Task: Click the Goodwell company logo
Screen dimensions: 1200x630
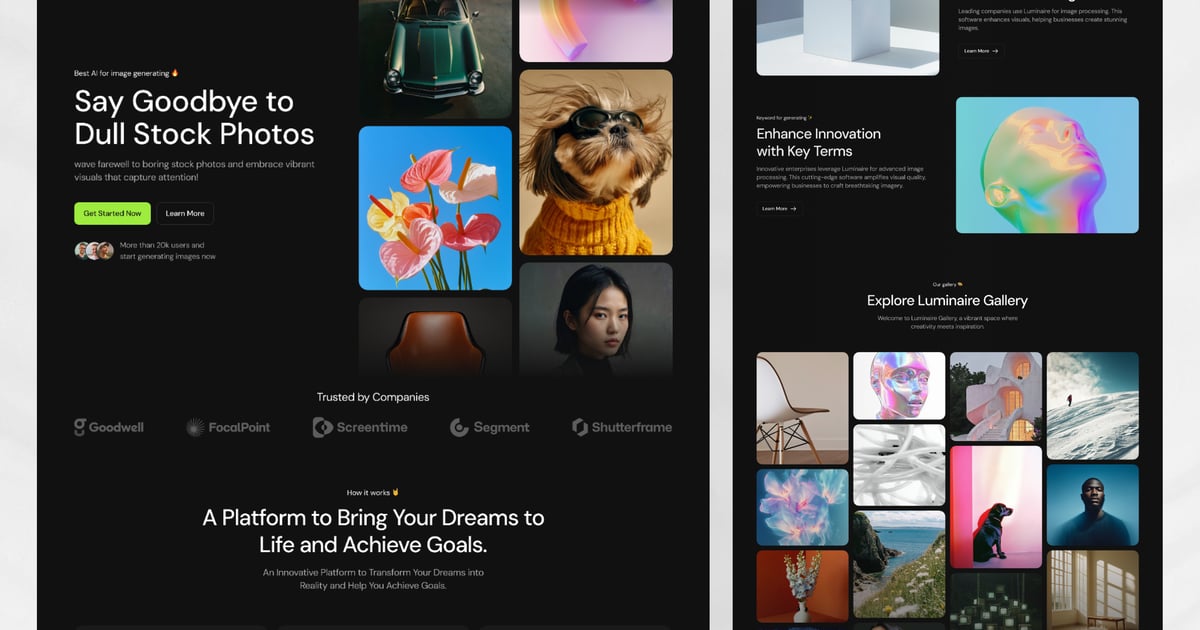Action: pos(109,427)
